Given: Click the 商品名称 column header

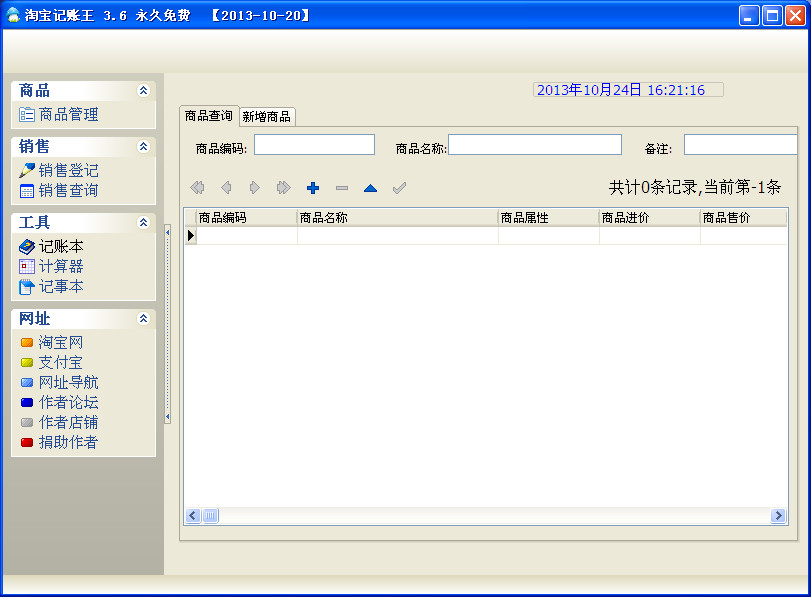Looking at the screenshot, I should 398,218.
